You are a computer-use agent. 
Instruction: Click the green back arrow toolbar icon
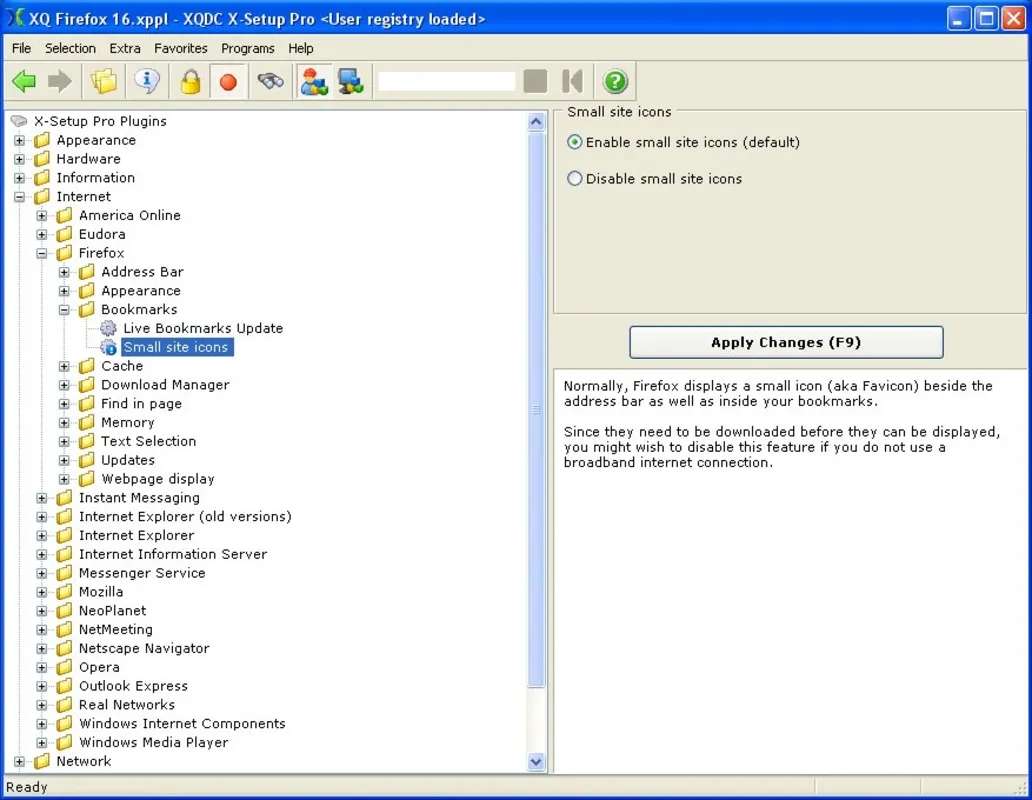pyautogui.click(x=24, y=82)
